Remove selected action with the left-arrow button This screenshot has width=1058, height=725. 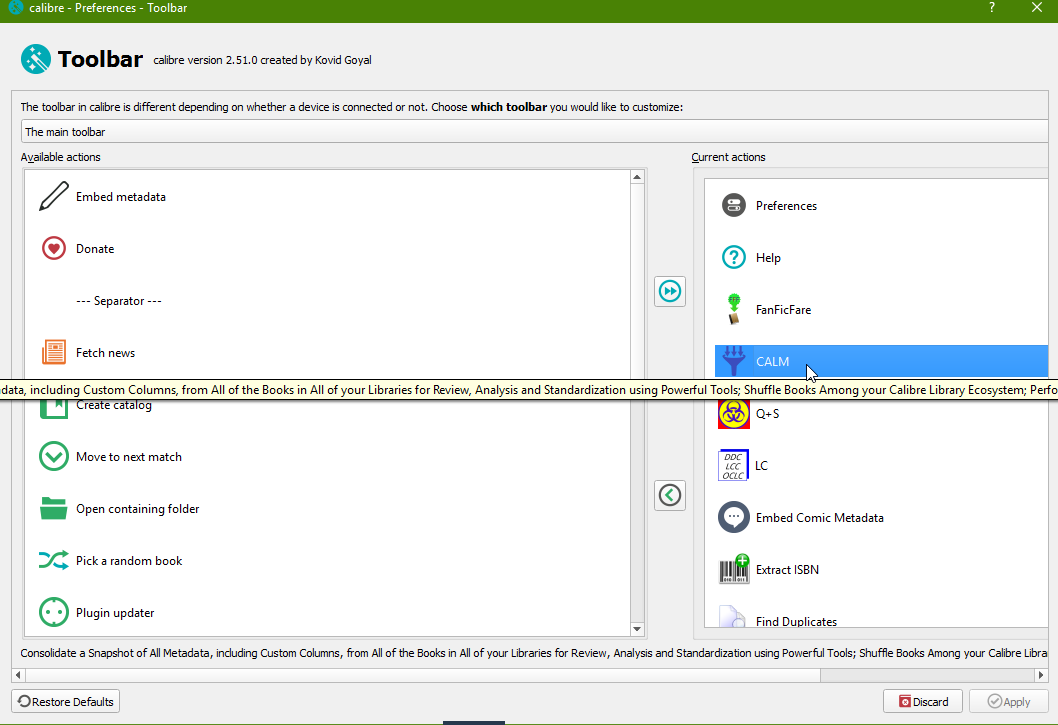click(670, 495)
